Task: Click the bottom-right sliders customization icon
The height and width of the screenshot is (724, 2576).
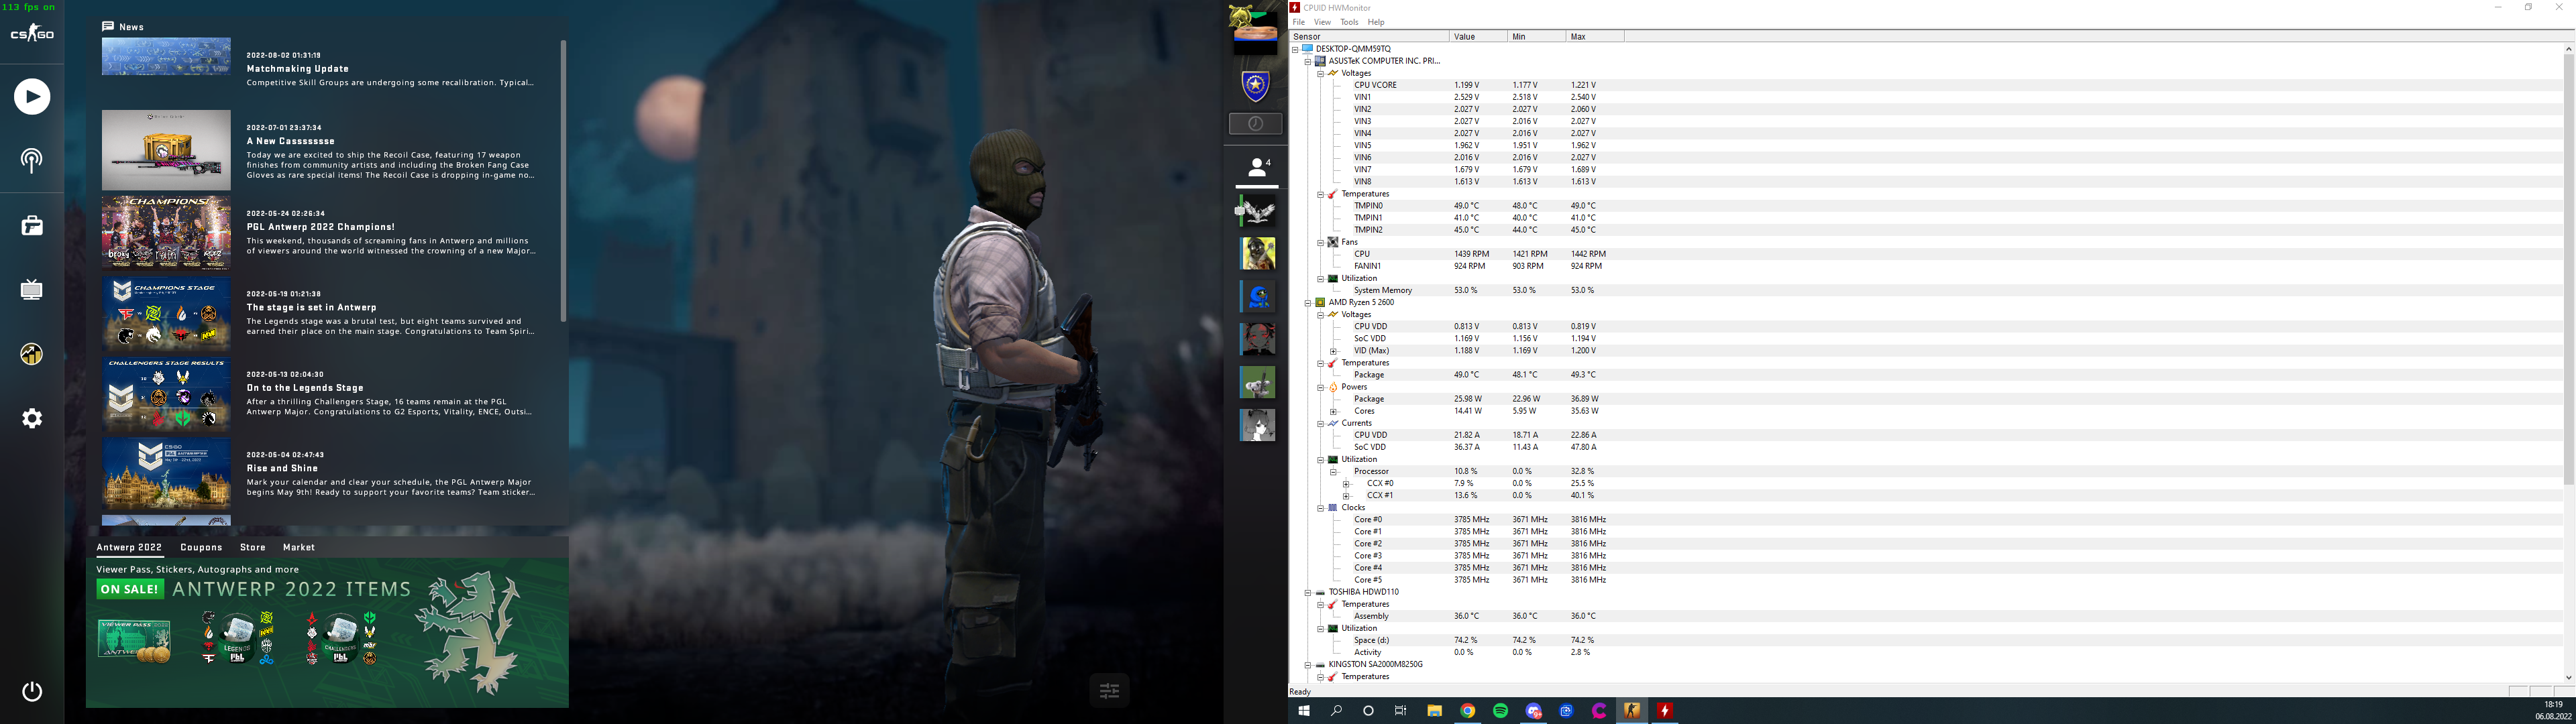Action: 1109,690
